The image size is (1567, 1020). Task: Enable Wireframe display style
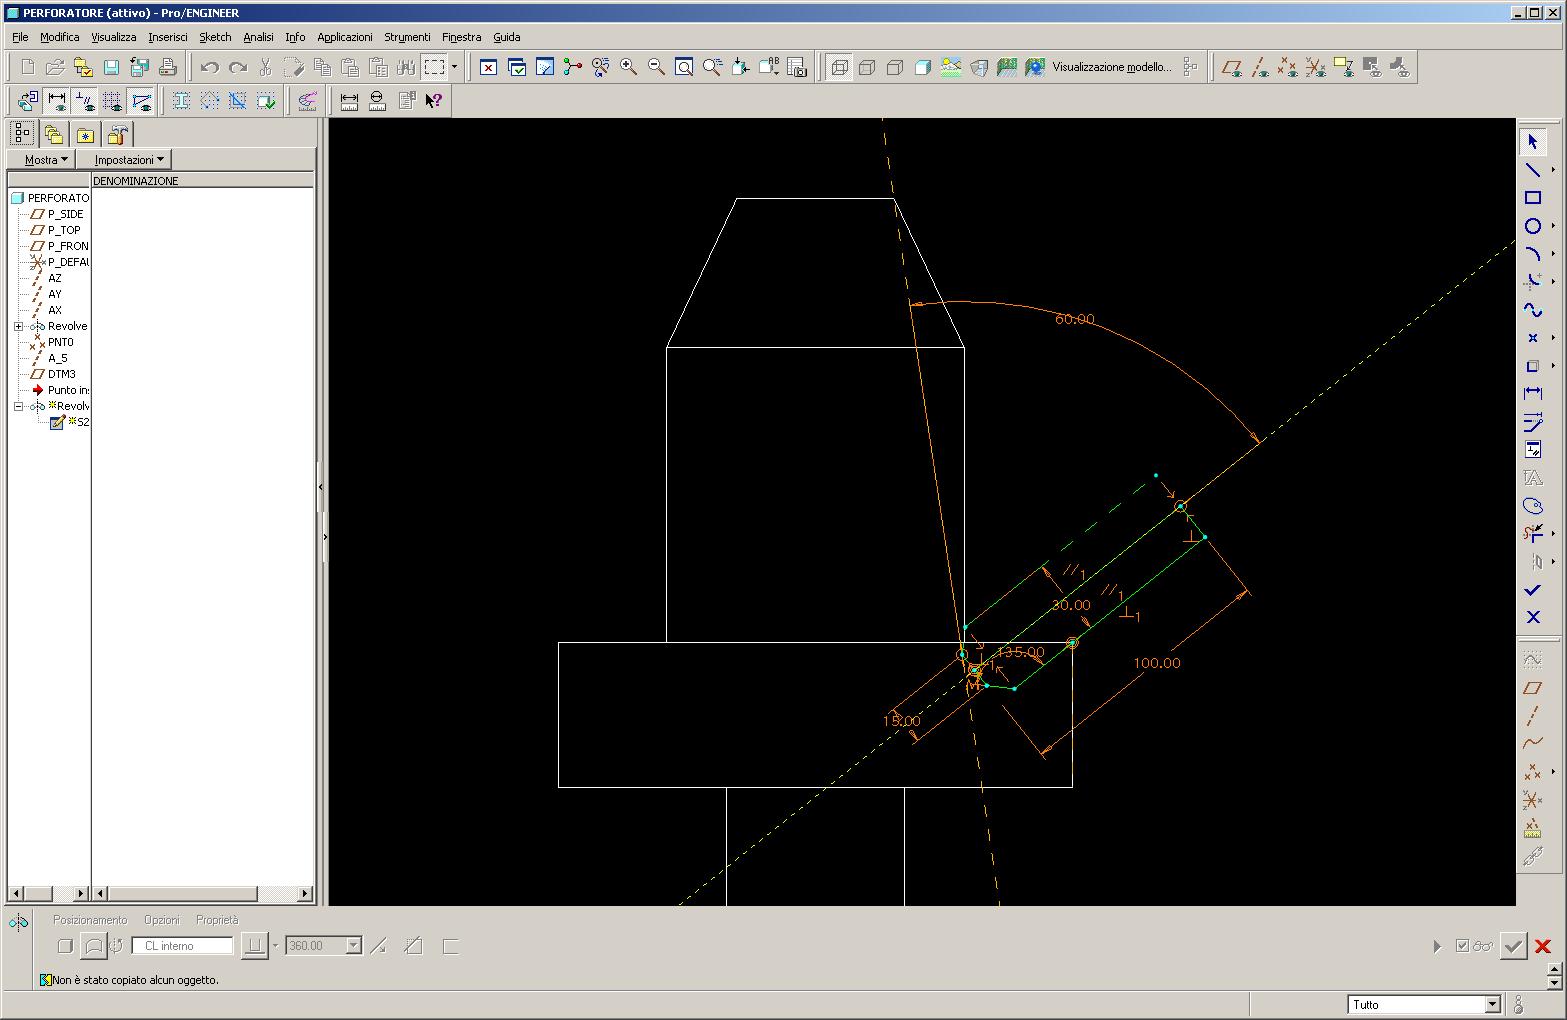point(839,67)
